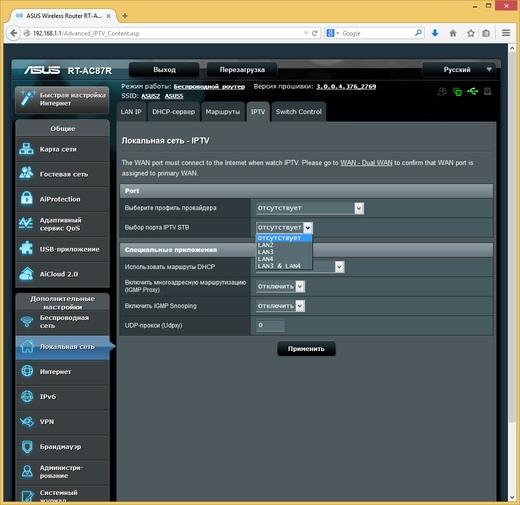Click Применить apply button
520x505 pixels.
(x=306, y=349)
